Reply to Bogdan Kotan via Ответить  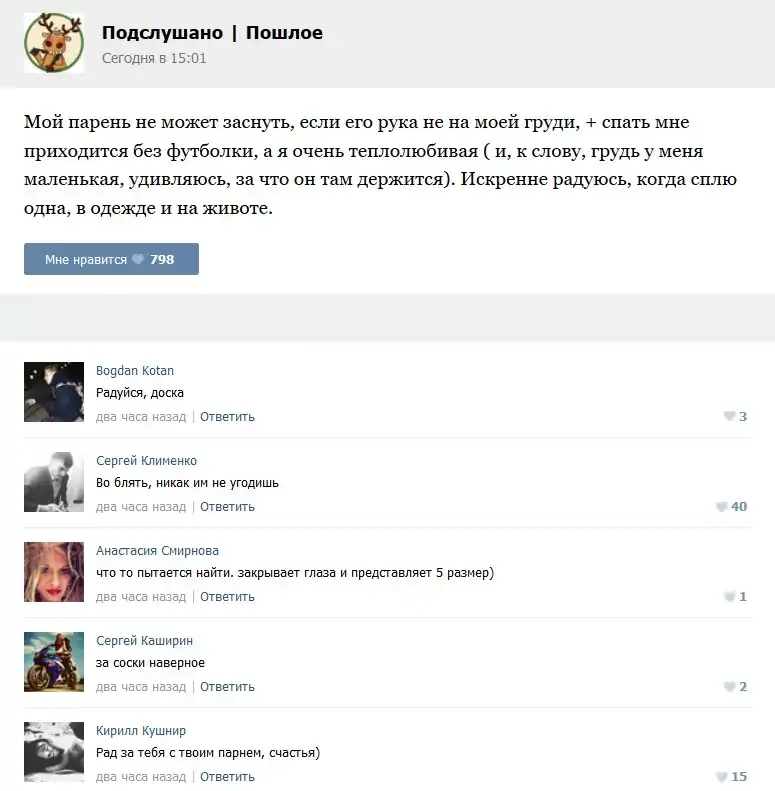227,417
